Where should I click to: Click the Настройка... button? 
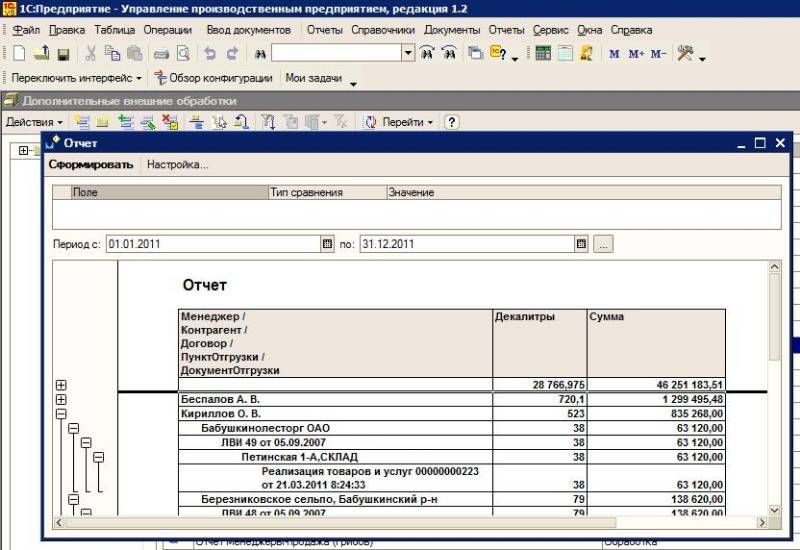click(177, 165)
